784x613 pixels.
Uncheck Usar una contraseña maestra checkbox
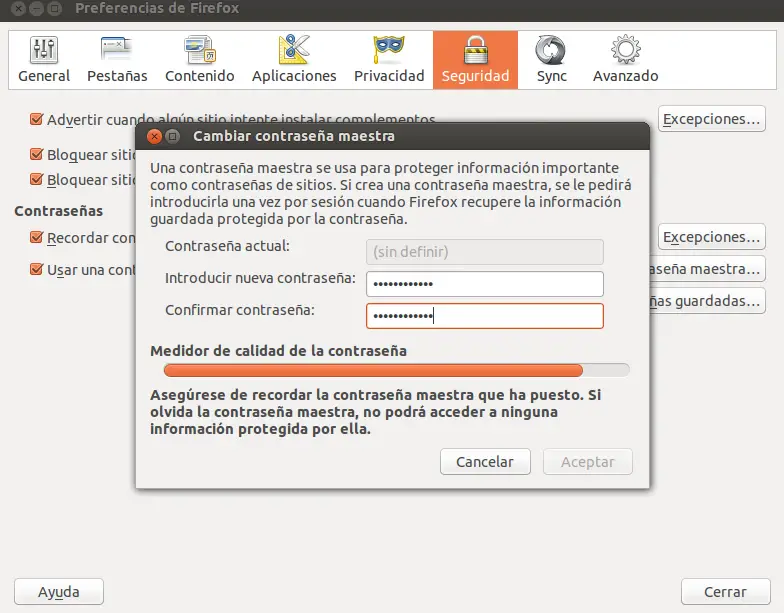coord(36,270)
